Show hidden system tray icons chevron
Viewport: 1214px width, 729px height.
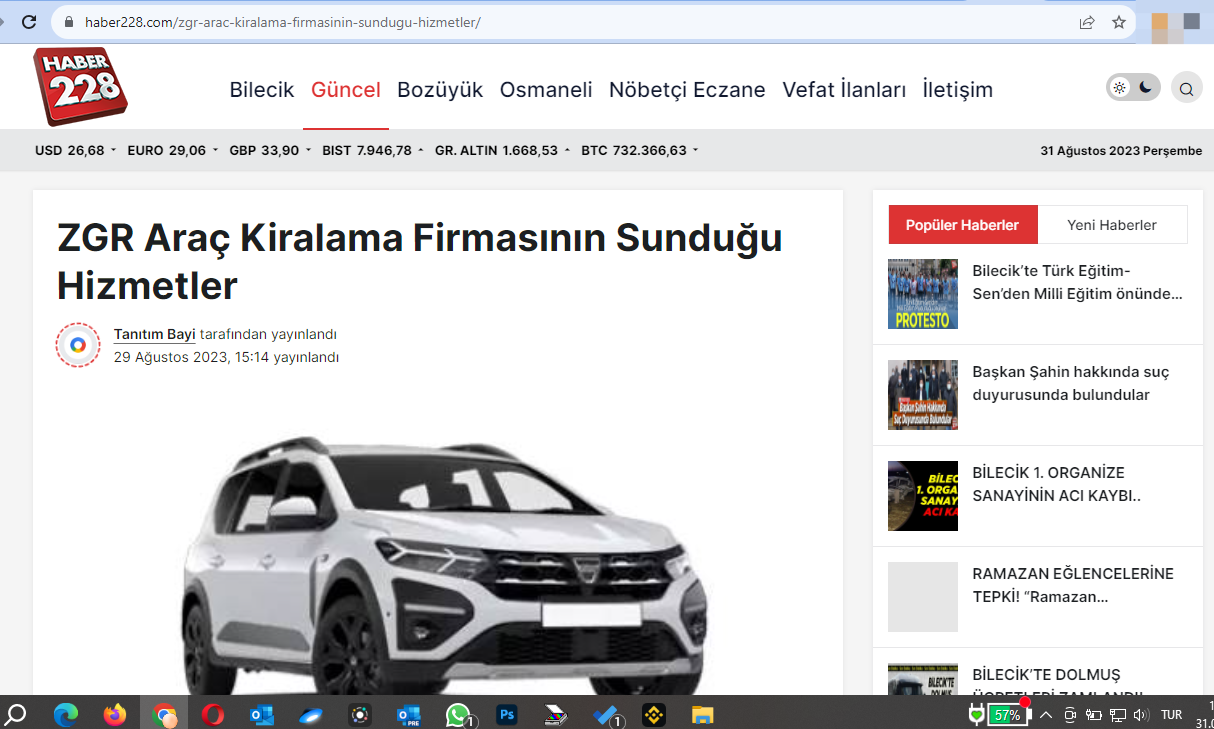(x=1046, y=715)
